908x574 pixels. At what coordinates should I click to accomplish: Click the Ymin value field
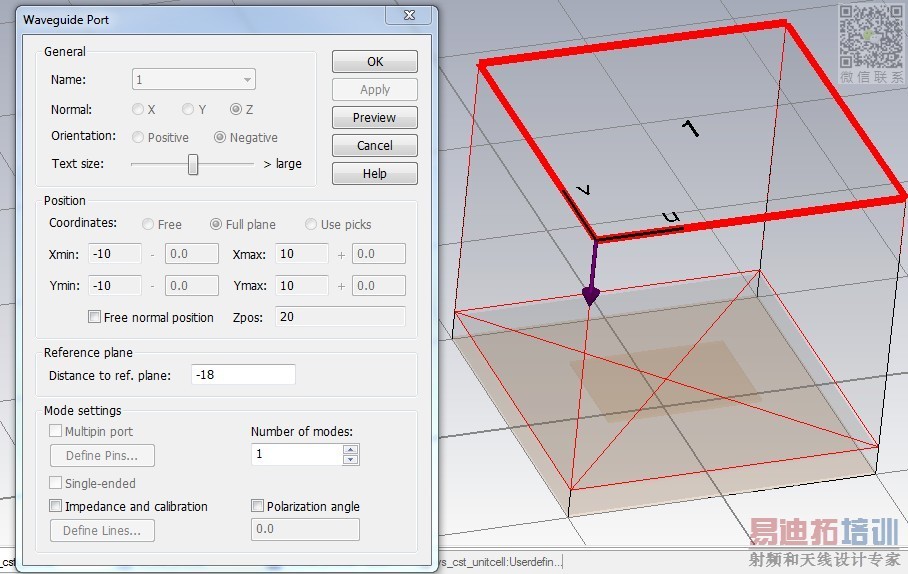[115, 286]
